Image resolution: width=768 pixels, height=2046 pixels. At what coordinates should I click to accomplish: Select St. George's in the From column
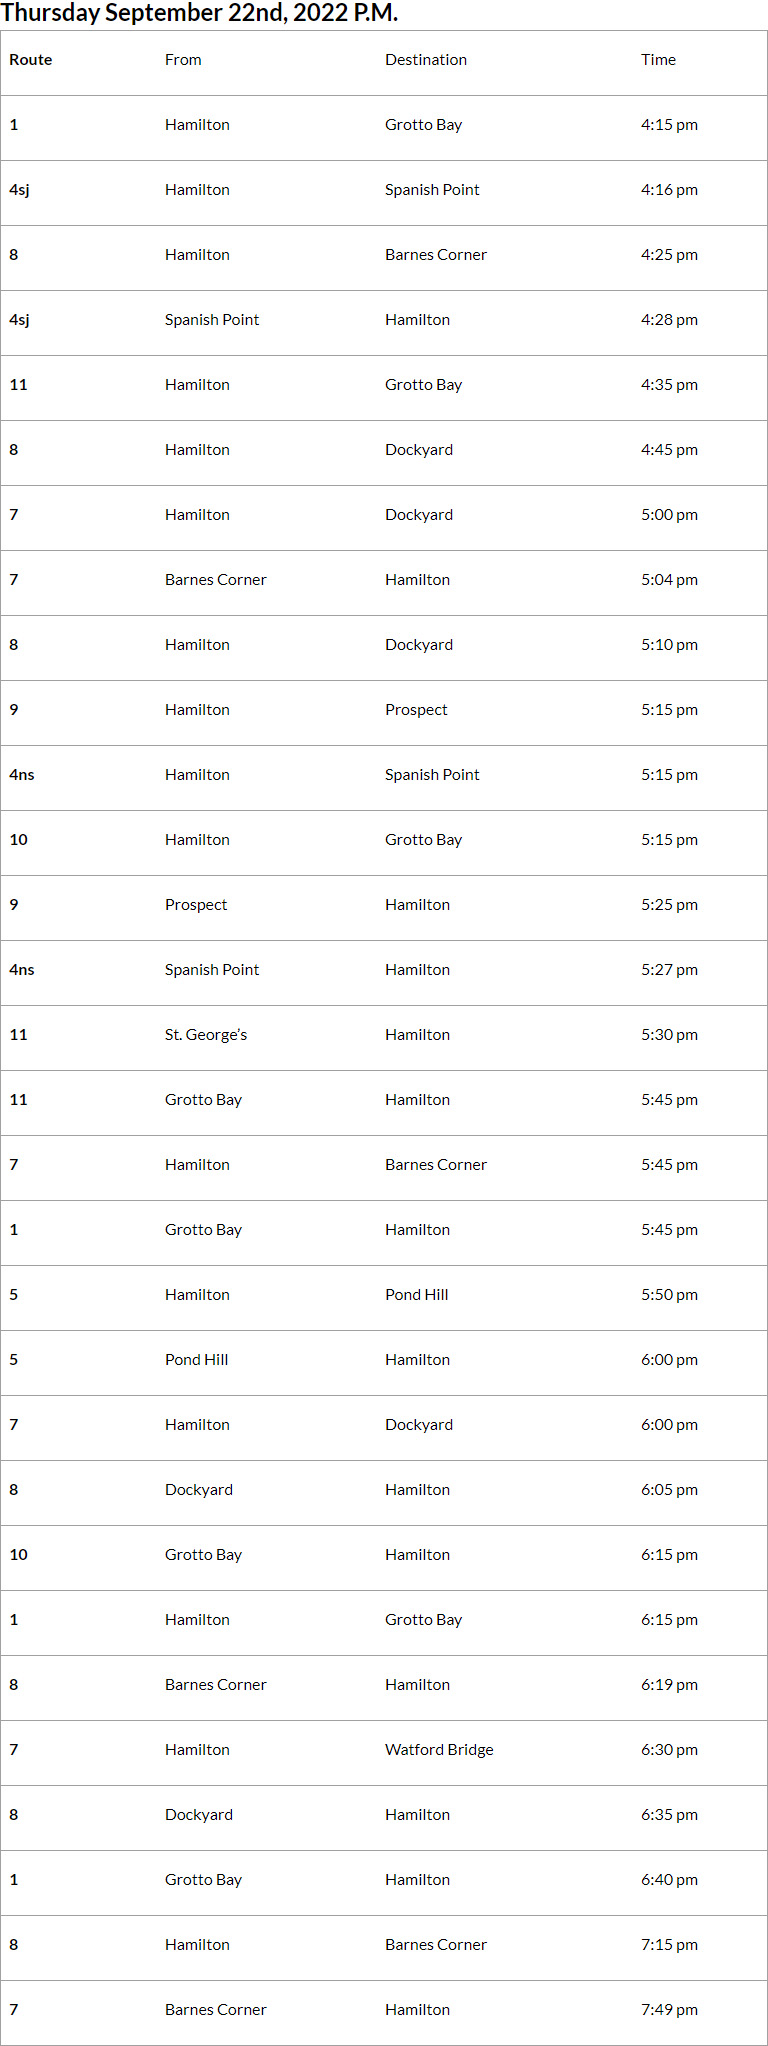[x=206, y=1035]
